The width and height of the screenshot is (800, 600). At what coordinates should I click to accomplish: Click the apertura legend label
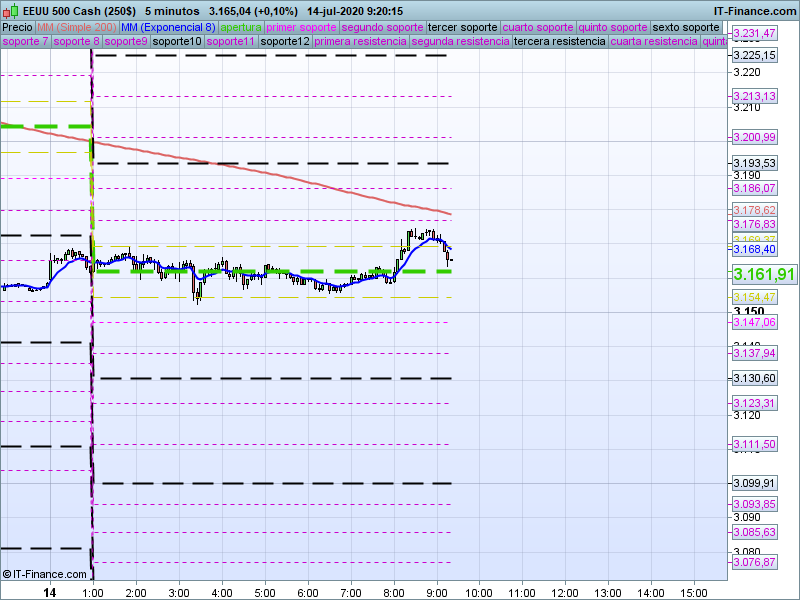[x=241, y=27]
